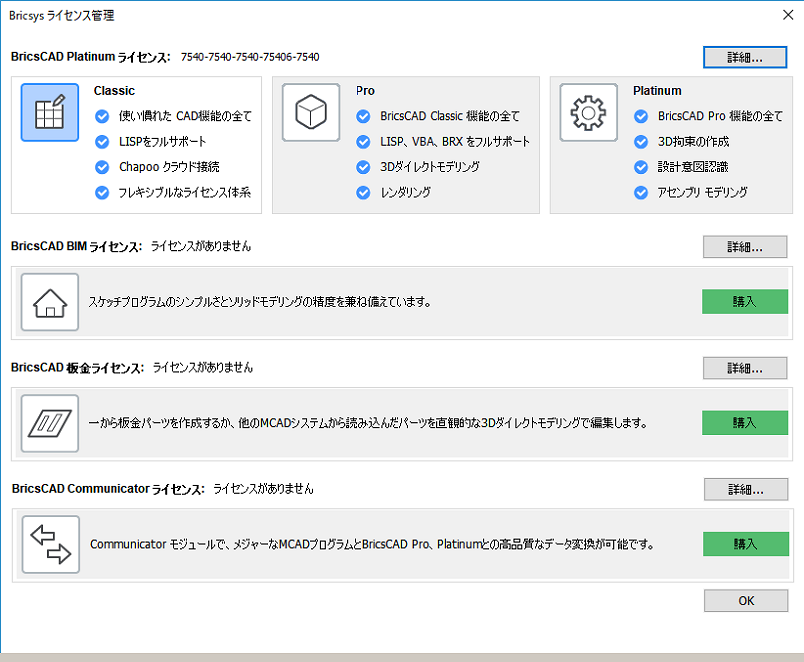The image size is (804, 662).
Task: Open details for BricsCAD Communicator license
Action: click(746, 490)
